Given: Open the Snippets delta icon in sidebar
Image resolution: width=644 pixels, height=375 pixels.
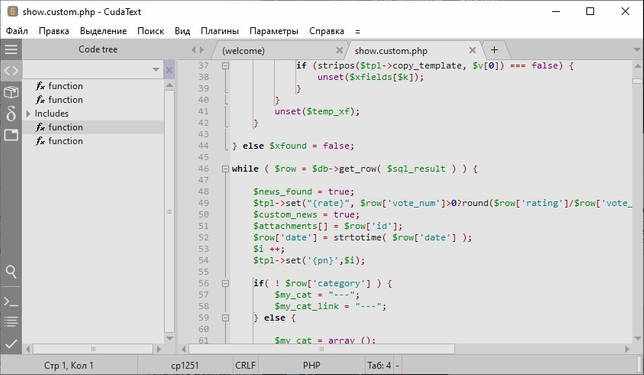Looking at the screenshot, I should 11,113.
